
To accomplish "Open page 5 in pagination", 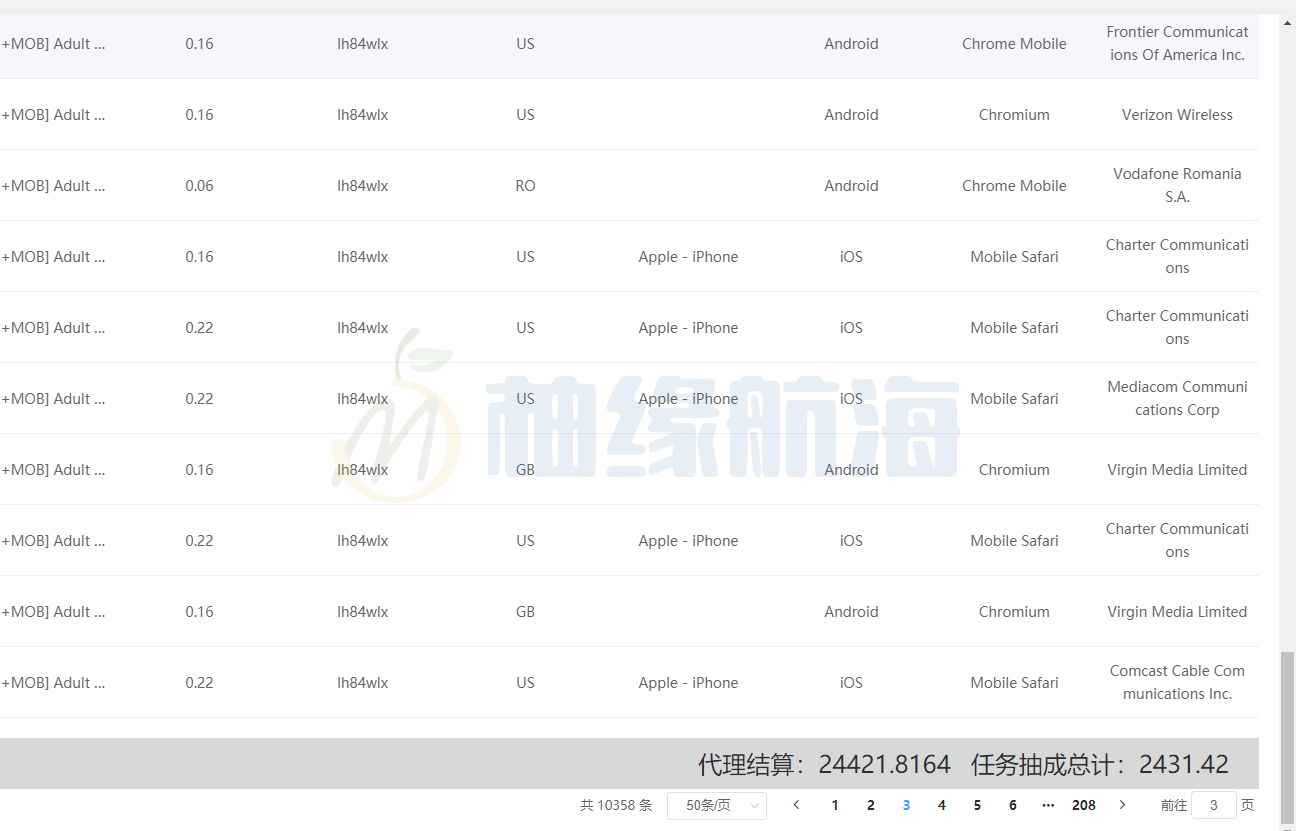I will [x=977, y=805].
